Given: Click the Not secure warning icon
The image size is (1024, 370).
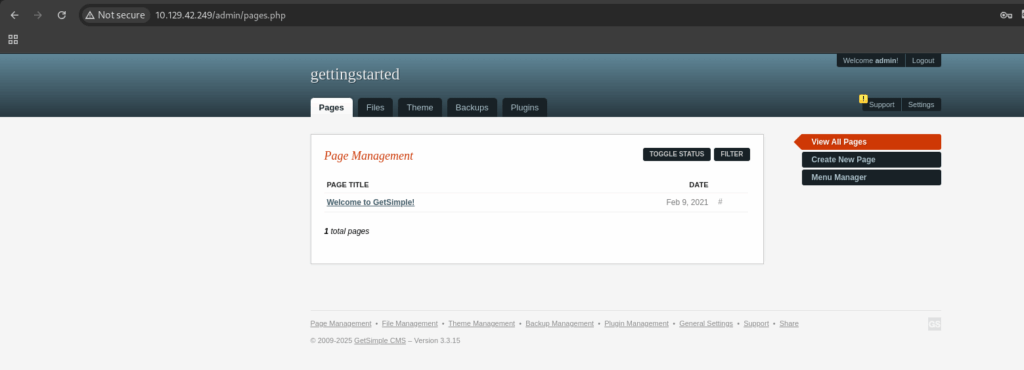Looking at the screenshot, I should (90, 15).
